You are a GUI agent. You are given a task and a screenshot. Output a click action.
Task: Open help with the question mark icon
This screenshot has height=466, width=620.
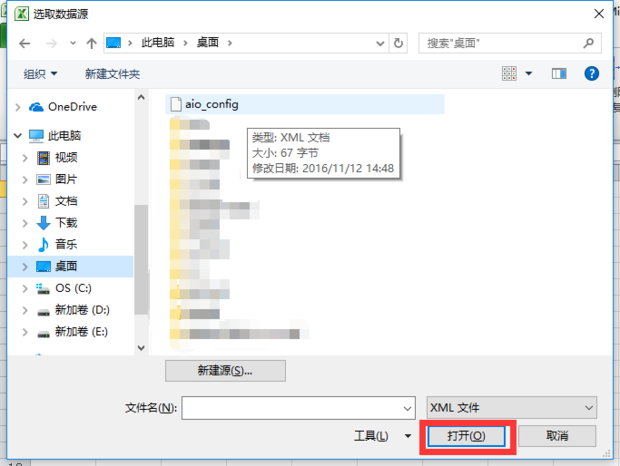coord(591,74)
